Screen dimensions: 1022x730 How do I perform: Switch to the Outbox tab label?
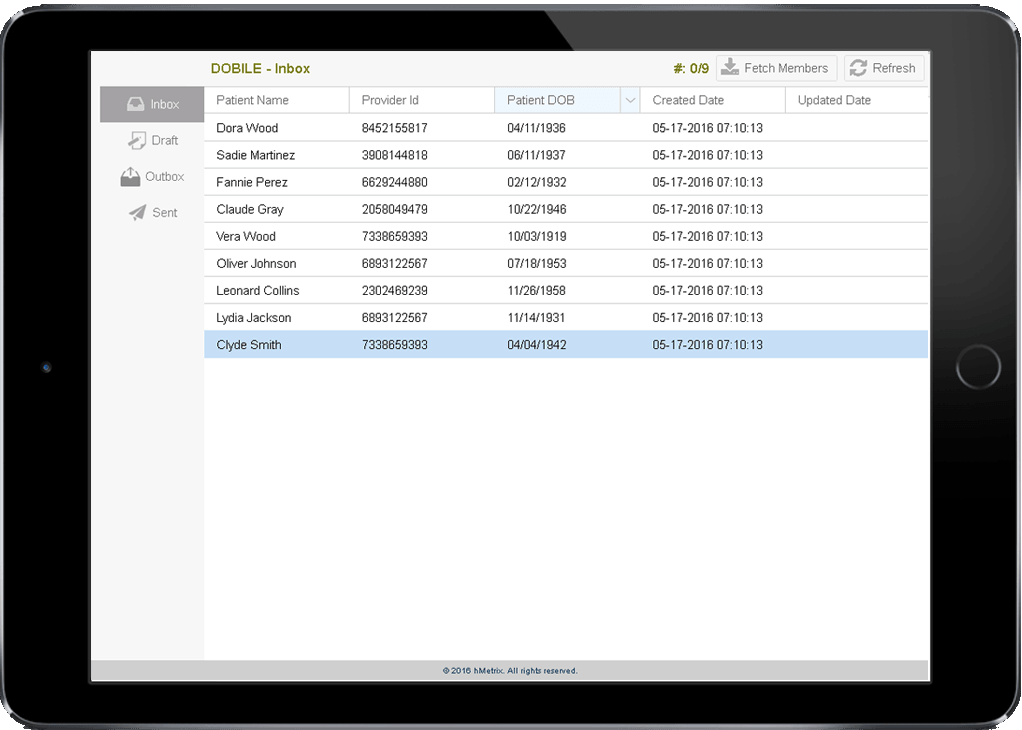pyautogui.click(x=165, y=177)
